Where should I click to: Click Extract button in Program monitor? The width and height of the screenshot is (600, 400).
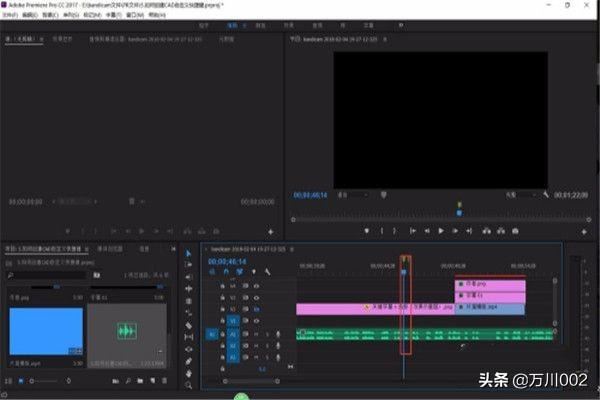click(501, 231)
